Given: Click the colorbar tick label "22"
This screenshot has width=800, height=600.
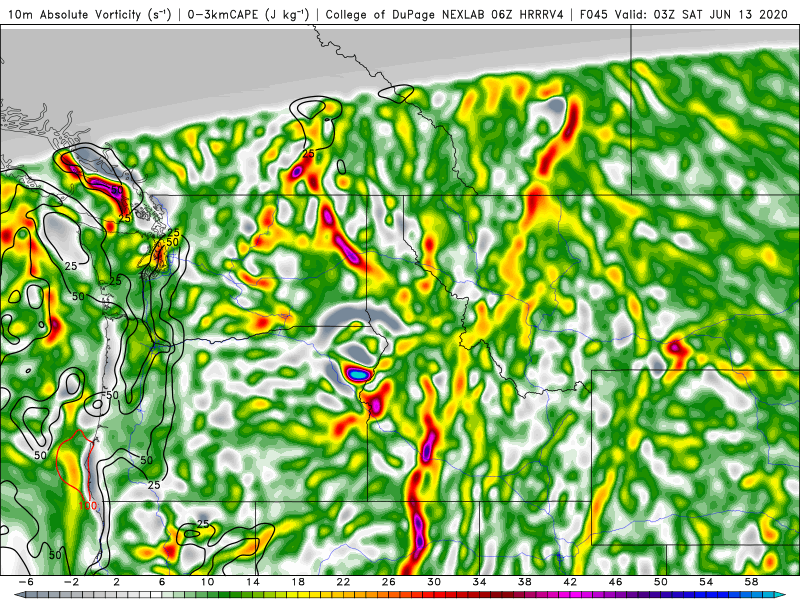Looking at the screenshot, I should tap(343, 582).
